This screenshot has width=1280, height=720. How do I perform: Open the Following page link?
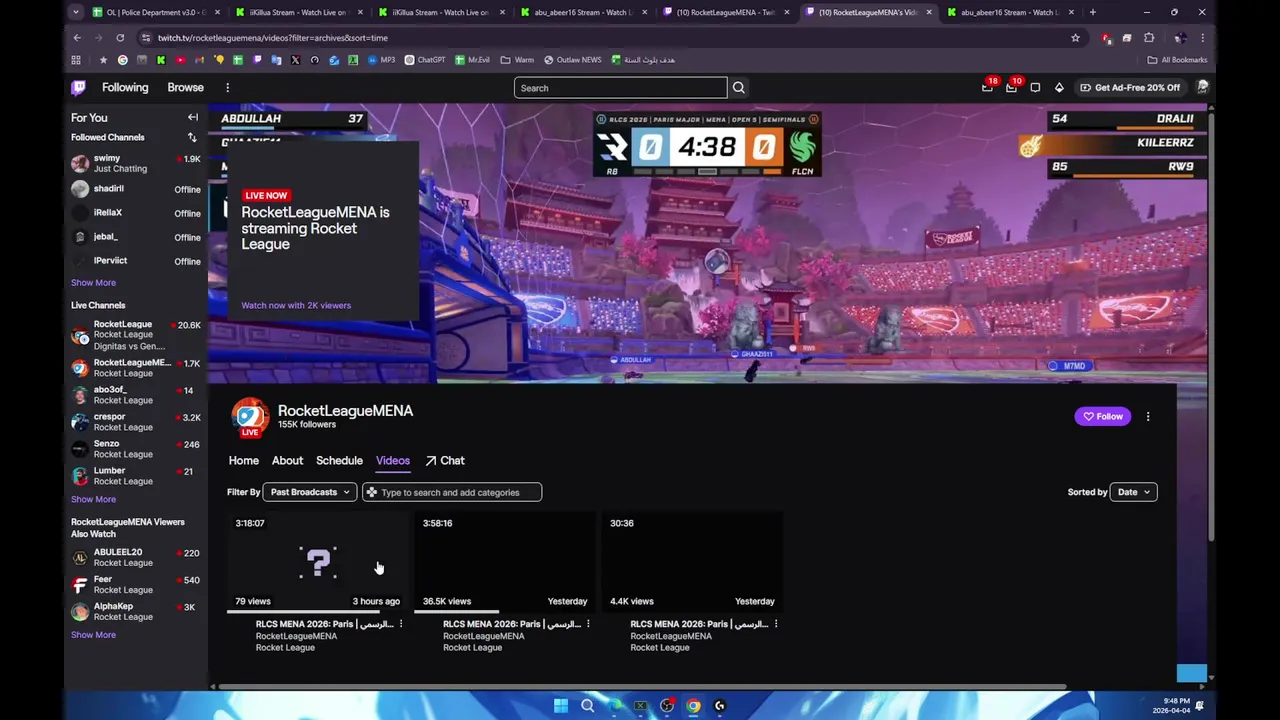pyautogui.click(x=125, y=88)
